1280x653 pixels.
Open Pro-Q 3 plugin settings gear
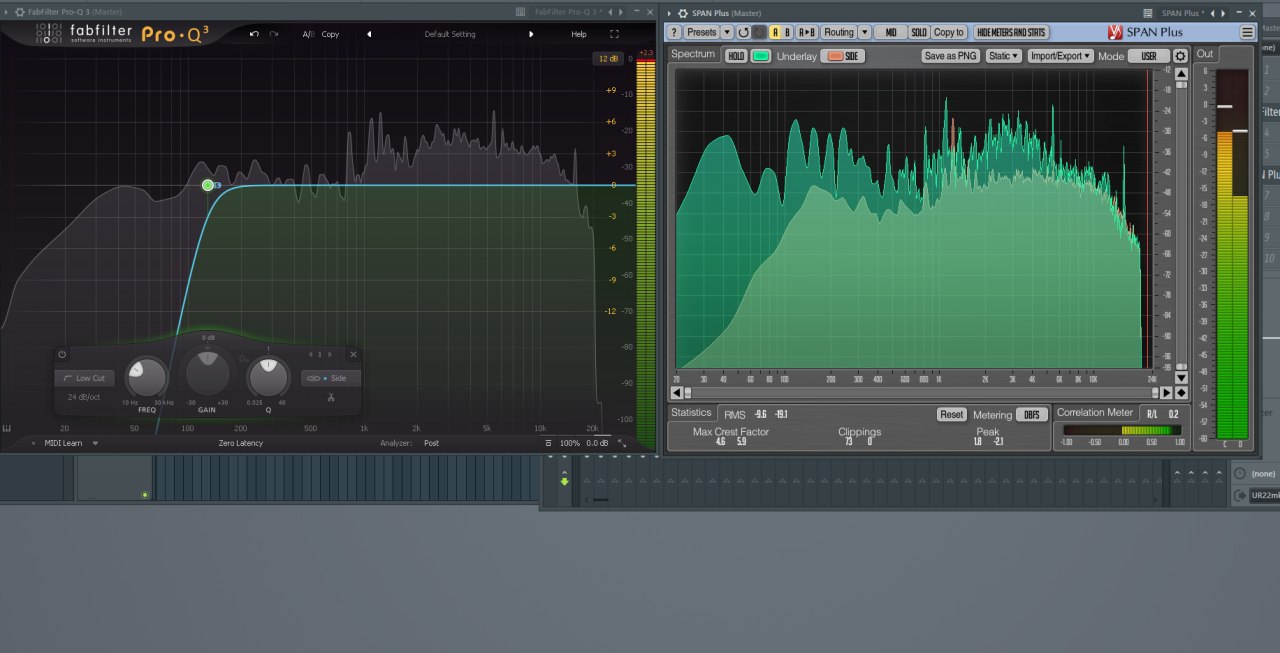(x=20, y=12)
